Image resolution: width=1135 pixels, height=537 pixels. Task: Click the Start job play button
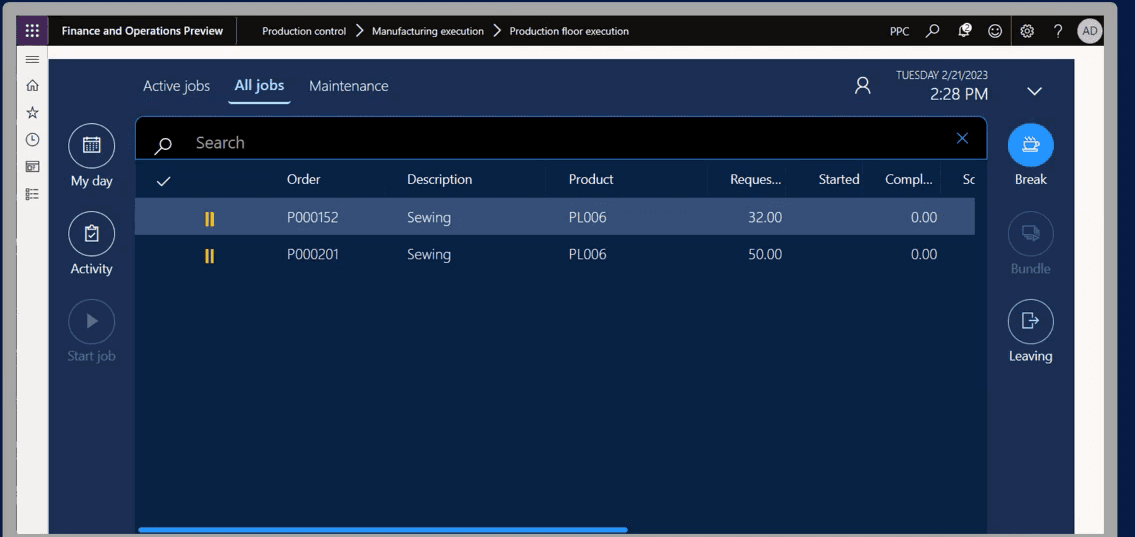click(91, 321)
